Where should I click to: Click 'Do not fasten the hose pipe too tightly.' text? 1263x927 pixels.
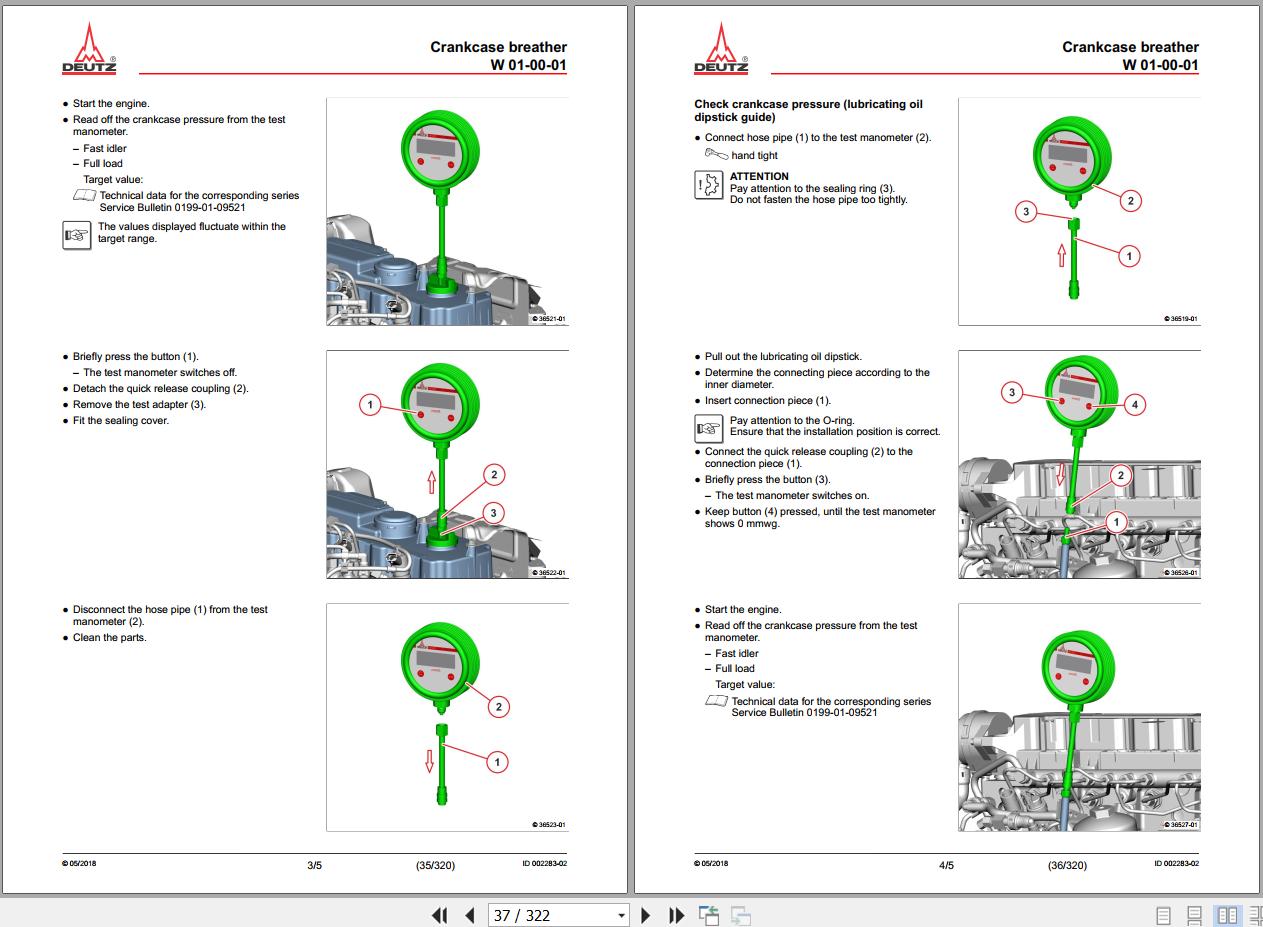819,199
